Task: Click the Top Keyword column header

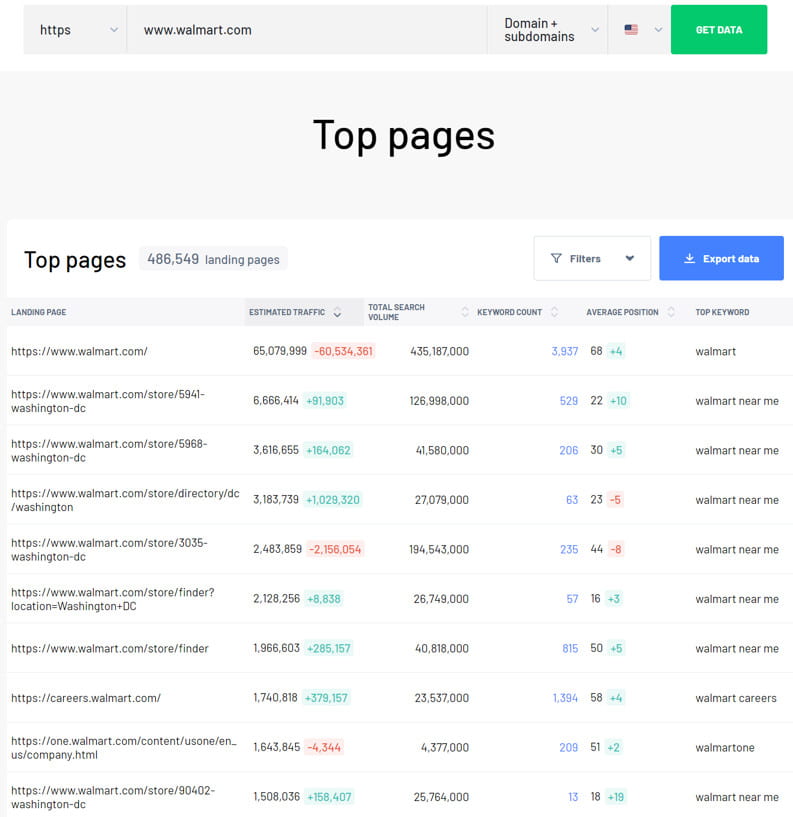Action: tap(722, 312)
